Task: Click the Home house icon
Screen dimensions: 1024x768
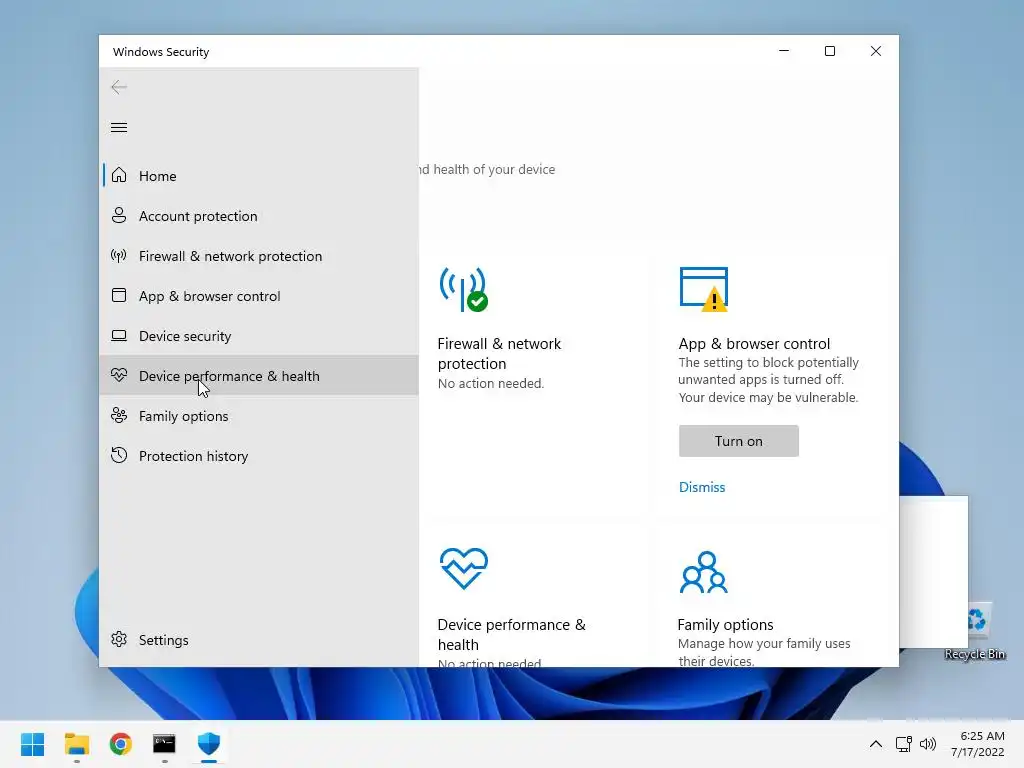Action: 119,175
